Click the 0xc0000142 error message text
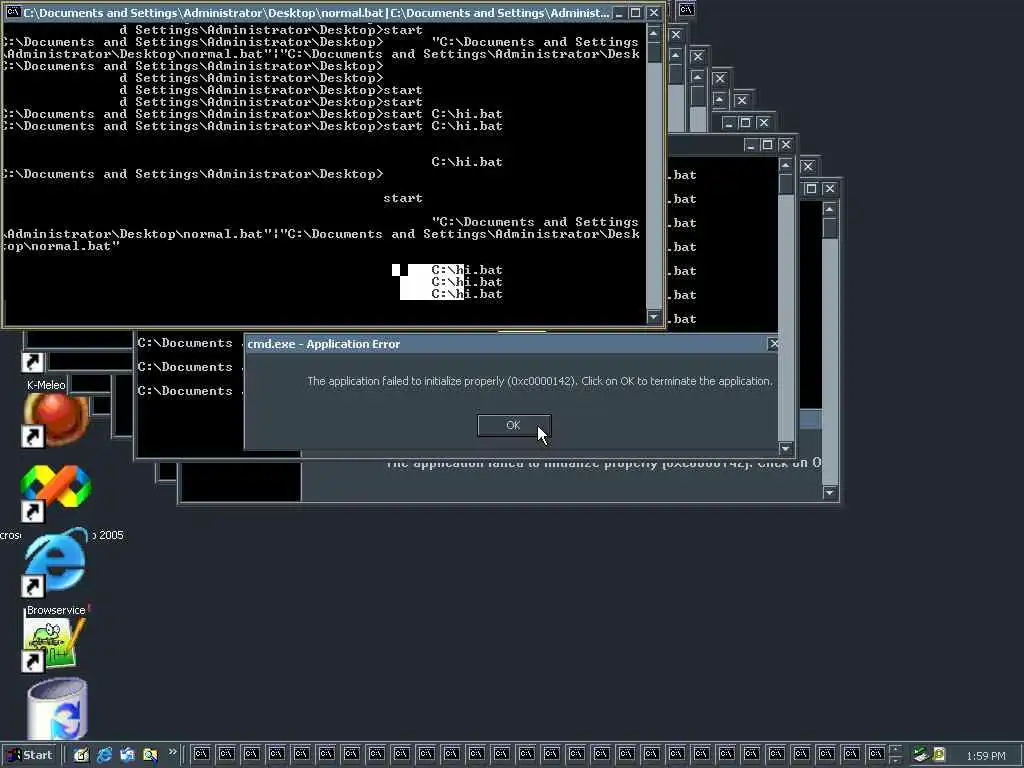1024x768 pixels. (x=539, y=381)
